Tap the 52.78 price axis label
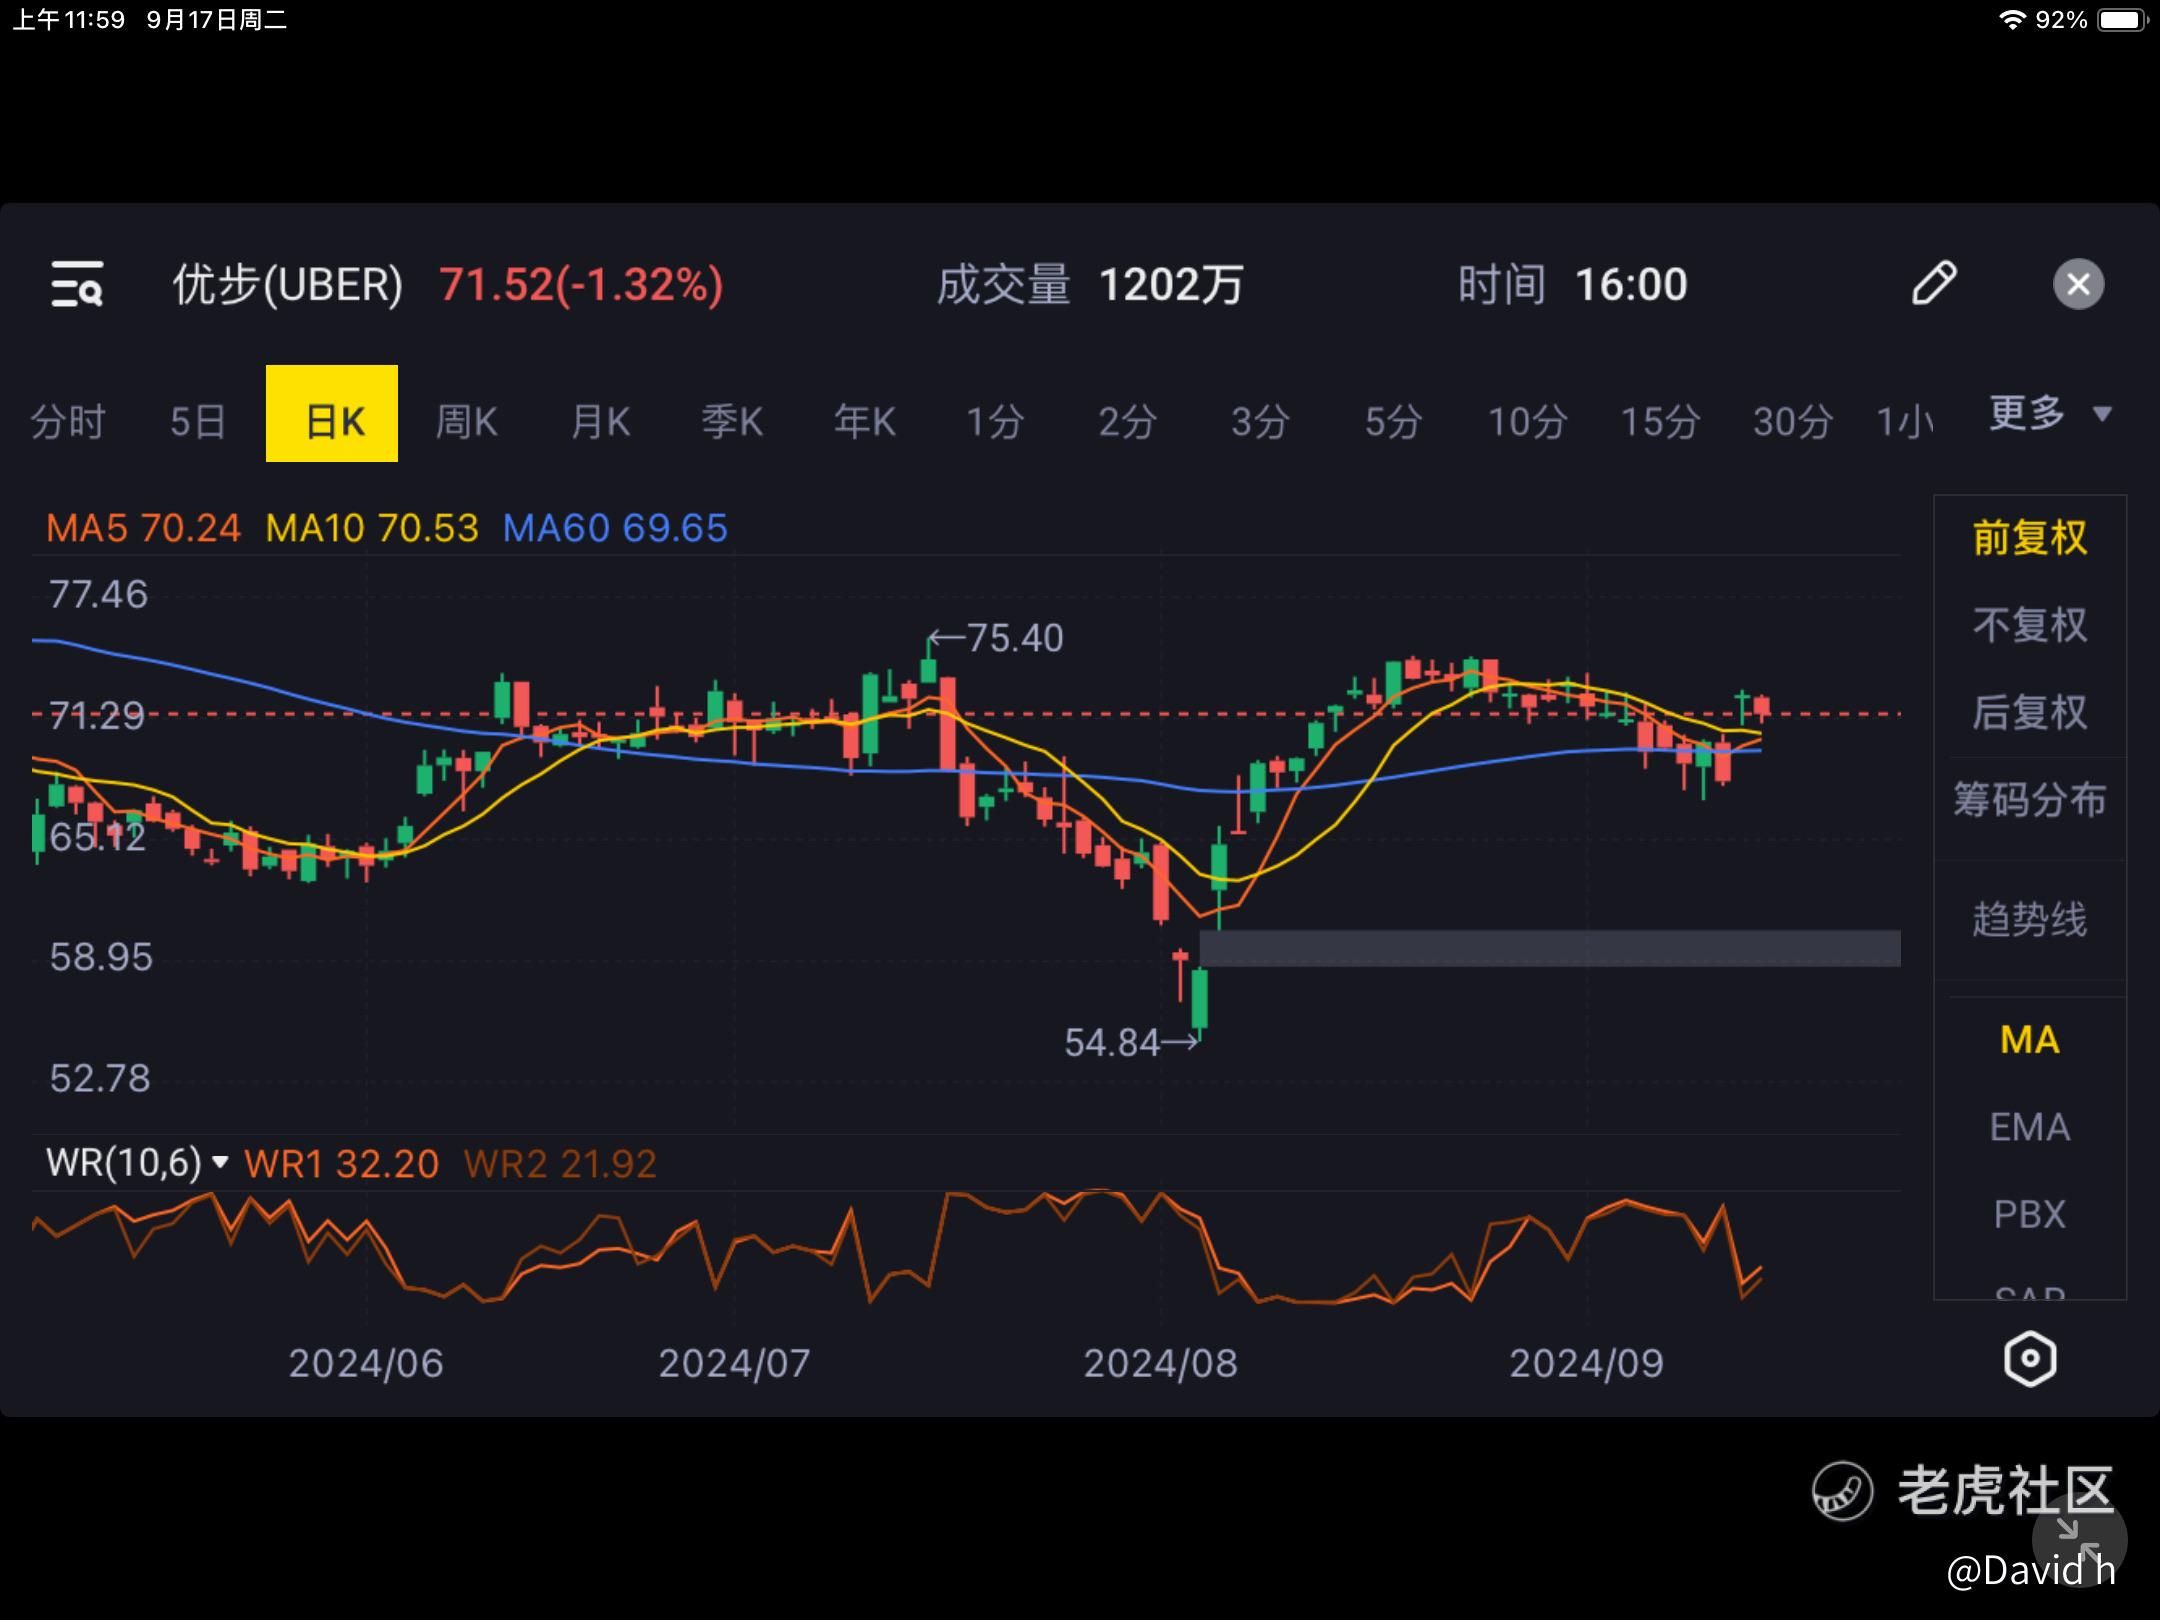Viewport: 2160px width, 1620px height. tap(100, 1078)
